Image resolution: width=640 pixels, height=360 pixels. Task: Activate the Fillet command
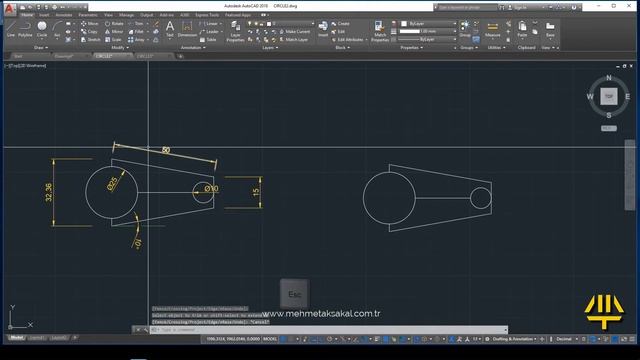click(x=136, y=31)
